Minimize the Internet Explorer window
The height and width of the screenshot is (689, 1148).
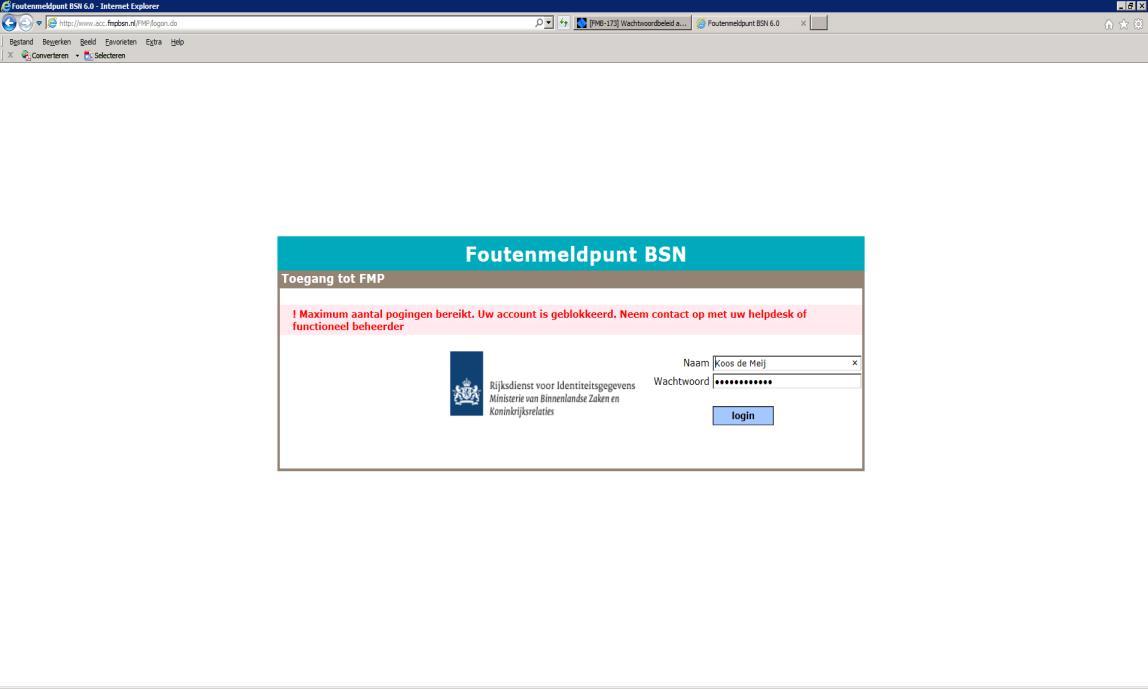1121,6
